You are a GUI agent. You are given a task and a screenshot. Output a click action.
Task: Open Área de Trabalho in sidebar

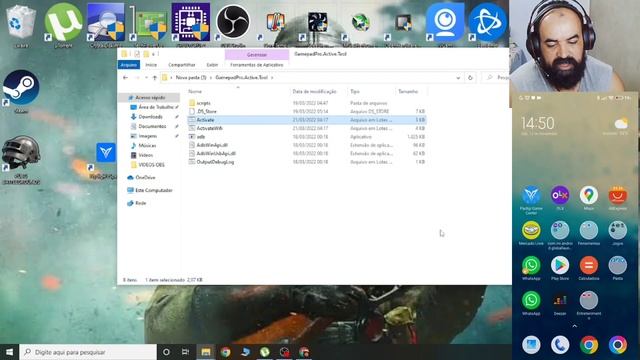155,107
